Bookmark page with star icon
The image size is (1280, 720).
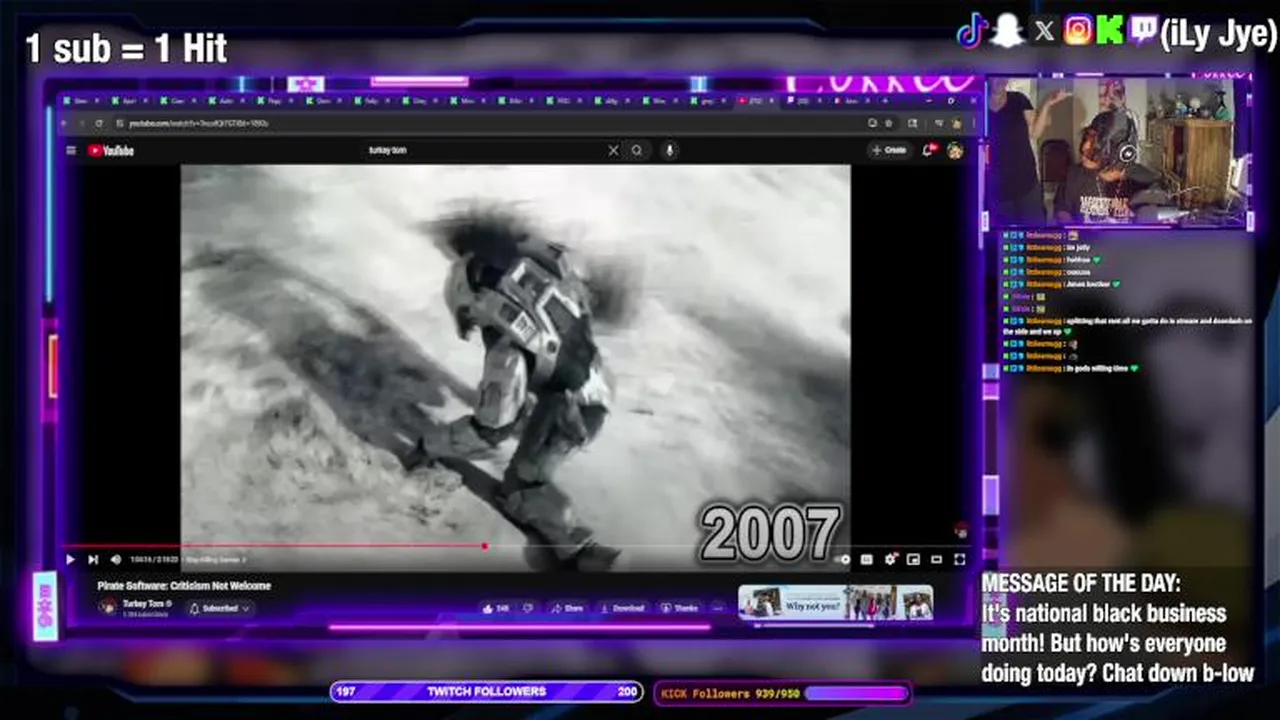click(889, 123)
